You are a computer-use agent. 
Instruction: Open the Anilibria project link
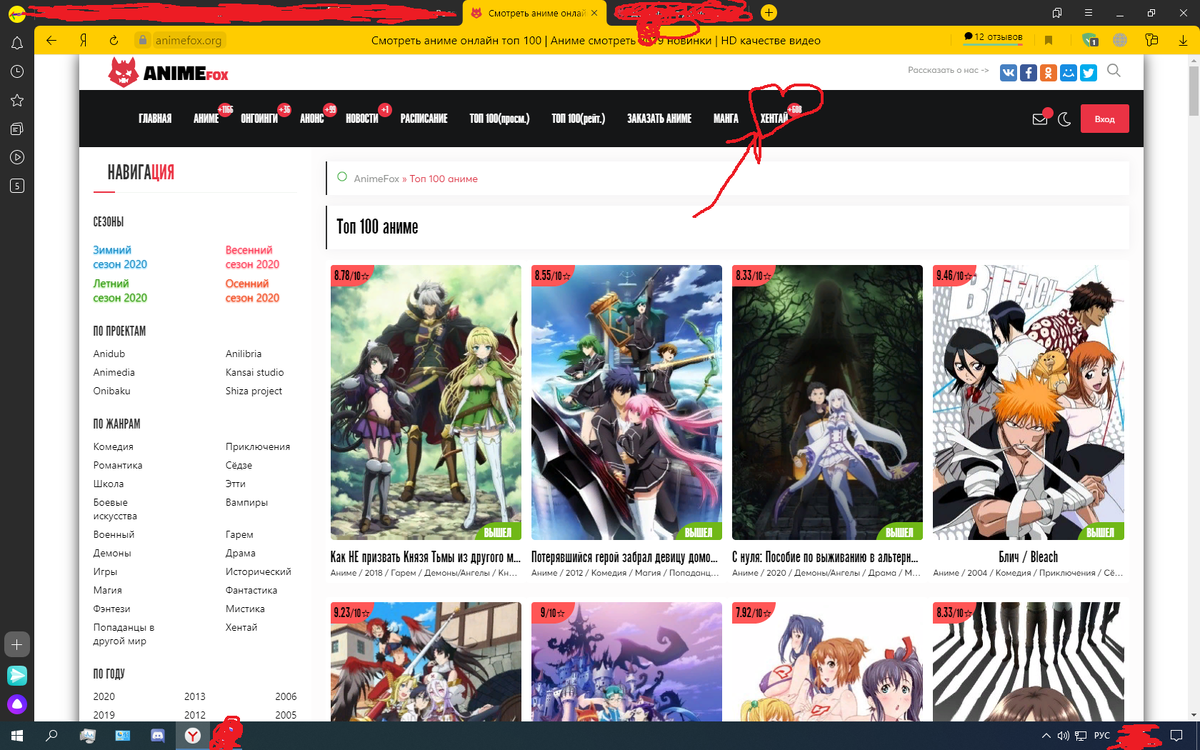(x=244, y=354)
